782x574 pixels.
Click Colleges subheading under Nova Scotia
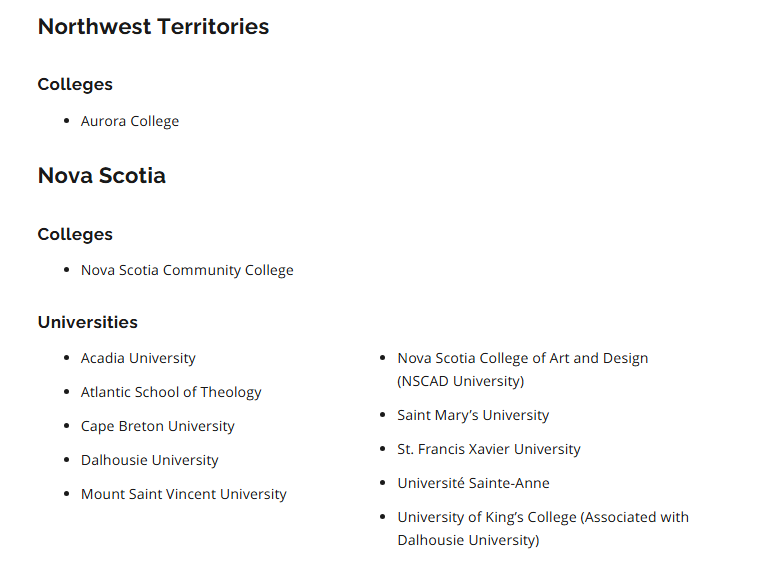click(x=75, y=234)
